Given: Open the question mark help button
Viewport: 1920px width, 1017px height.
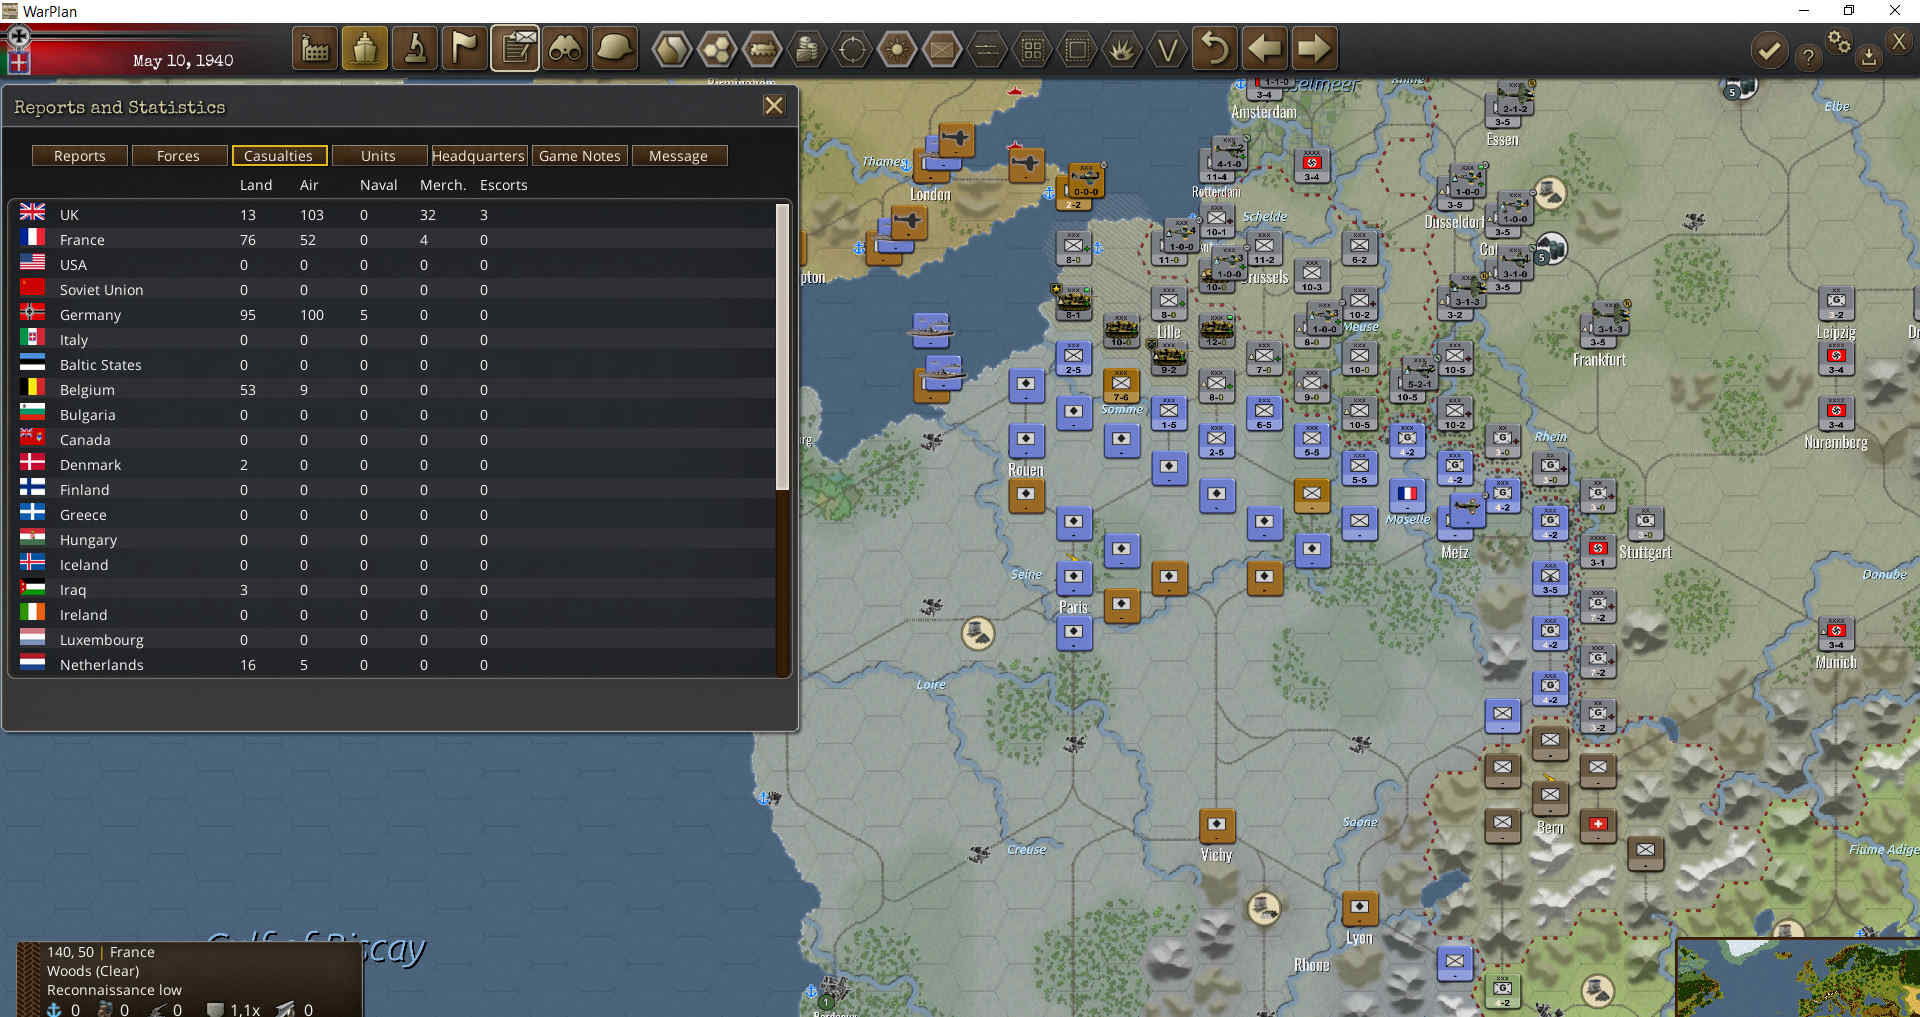Looking at the screenshot, I should [x=1808, y=57].
